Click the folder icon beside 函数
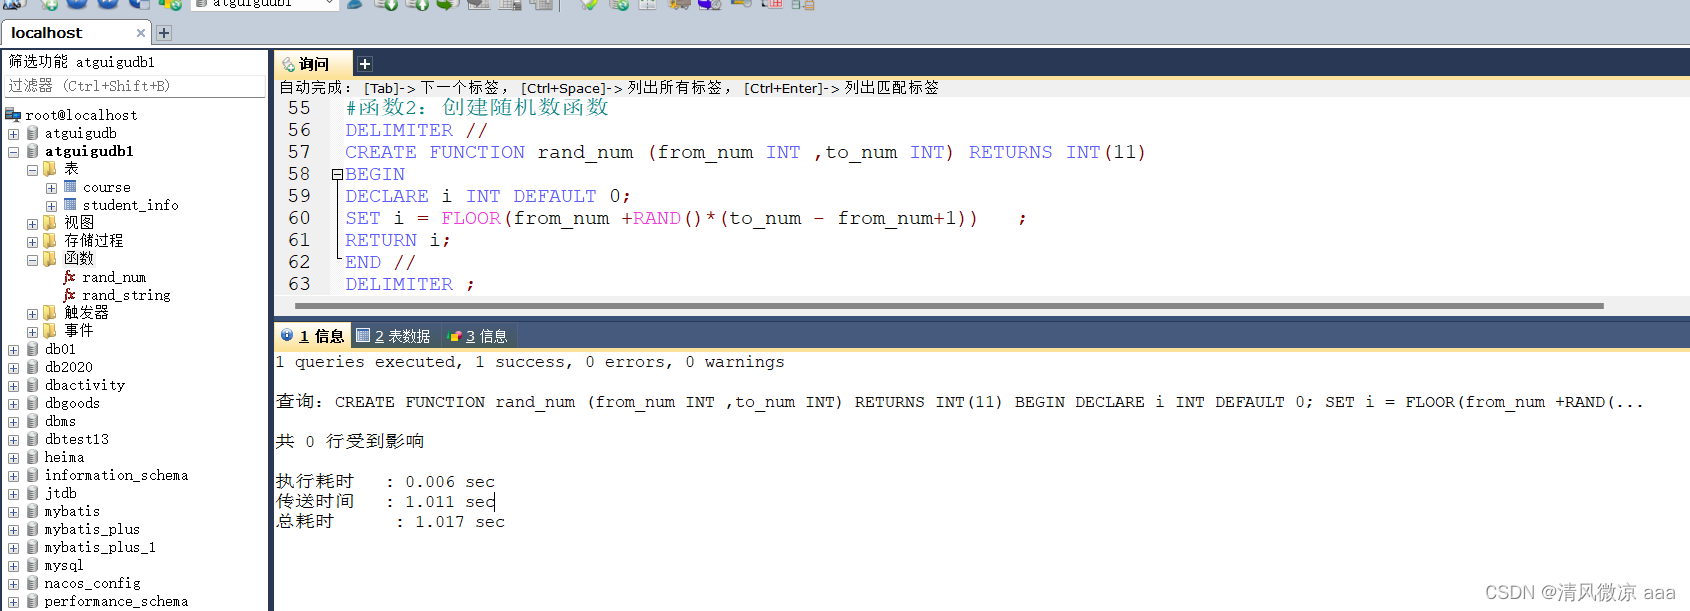Image resolution: width=1690 pixels, height=611 pixels. click(x=50, y=259)
